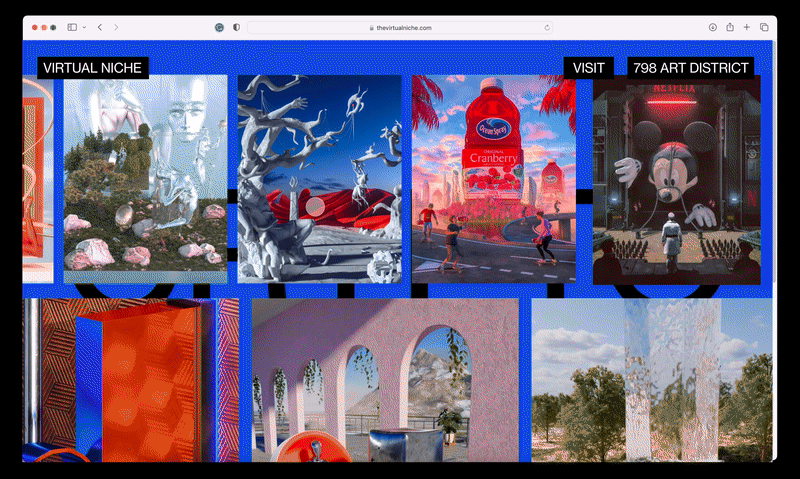Viewport: 800px width, 479px height.
Task: Open the orange patterned panel artwork
Action: tap(131, 380)
